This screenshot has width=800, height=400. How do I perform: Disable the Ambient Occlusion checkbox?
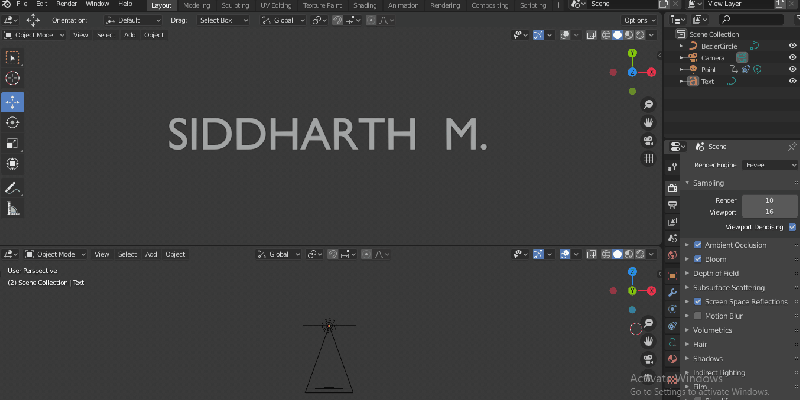tap(697, 245)
